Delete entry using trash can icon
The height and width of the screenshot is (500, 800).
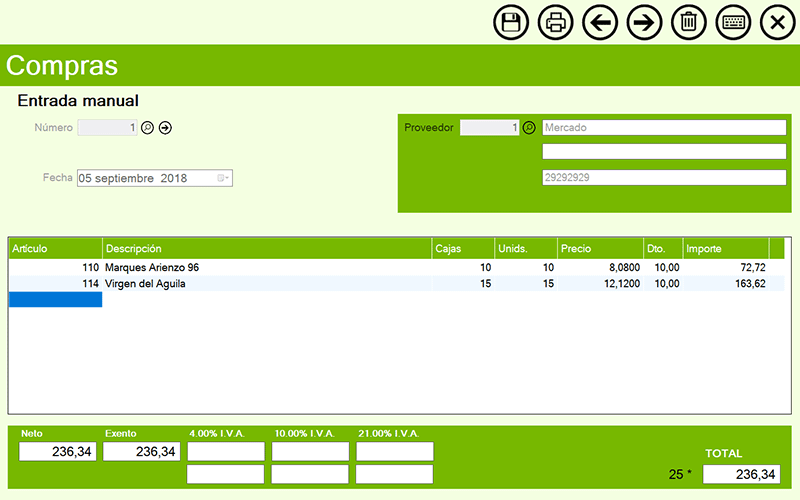coord(689,22)
